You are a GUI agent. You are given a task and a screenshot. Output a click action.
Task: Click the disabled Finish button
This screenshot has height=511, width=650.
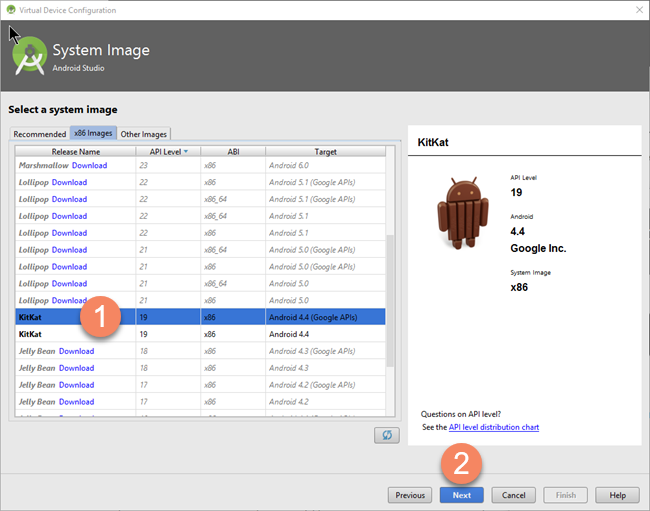pyautogui.click(x=565, y=495)
